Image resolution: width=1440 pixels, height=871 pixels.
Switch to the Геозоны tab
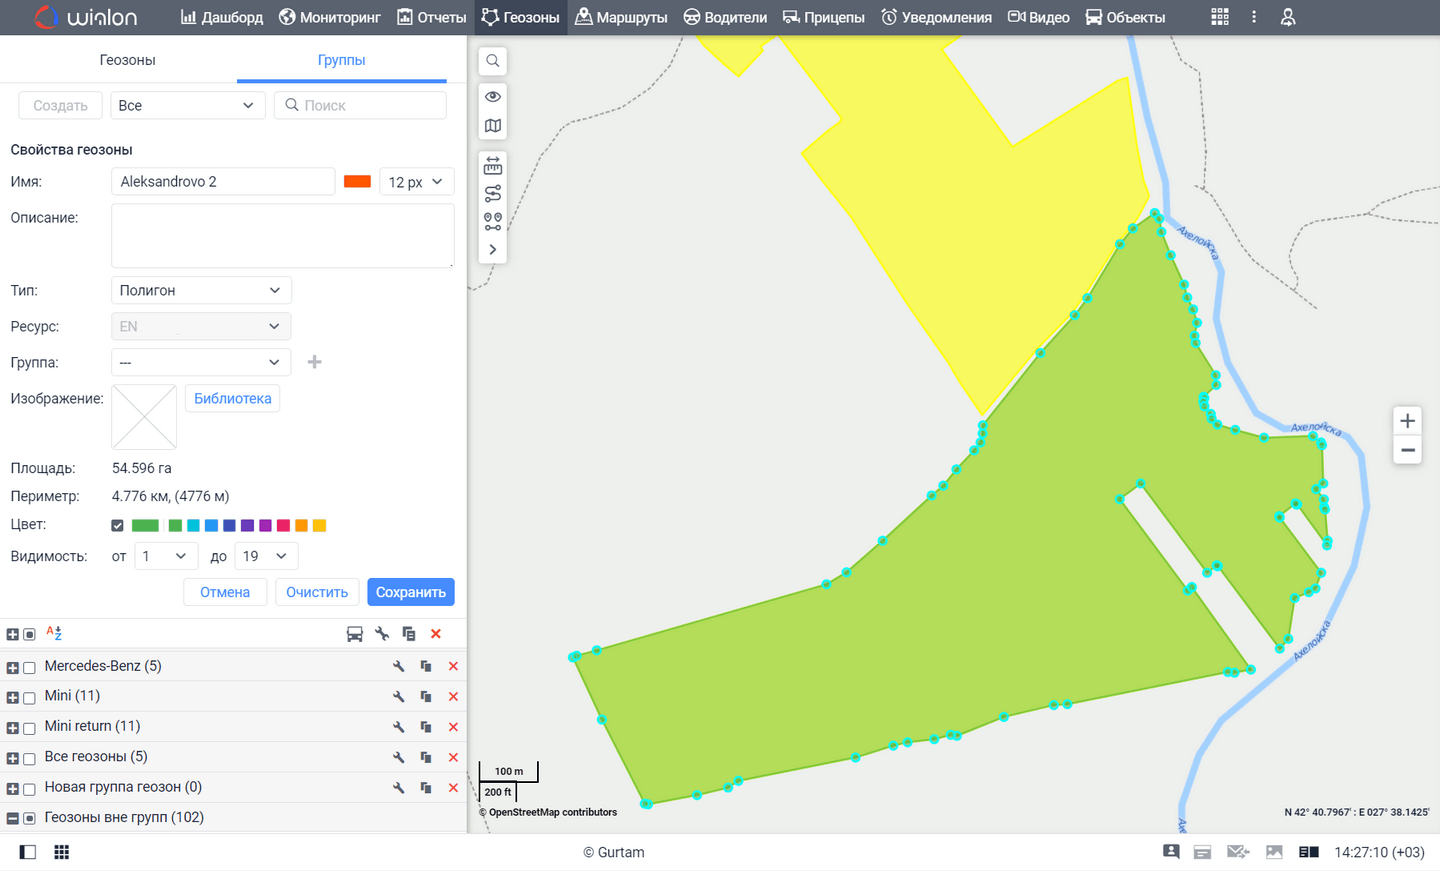[x=127, y=60]
